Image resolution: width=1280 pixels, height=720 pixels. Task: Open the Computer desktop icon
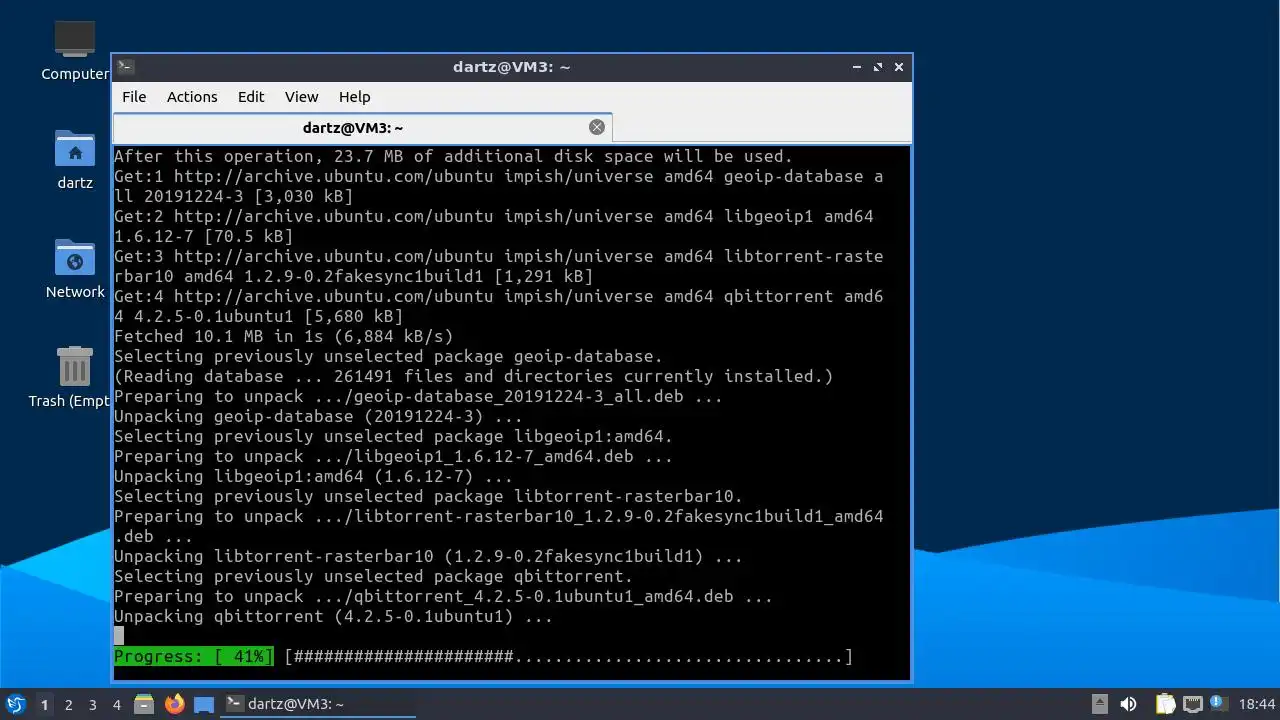[x=75, y=50]
